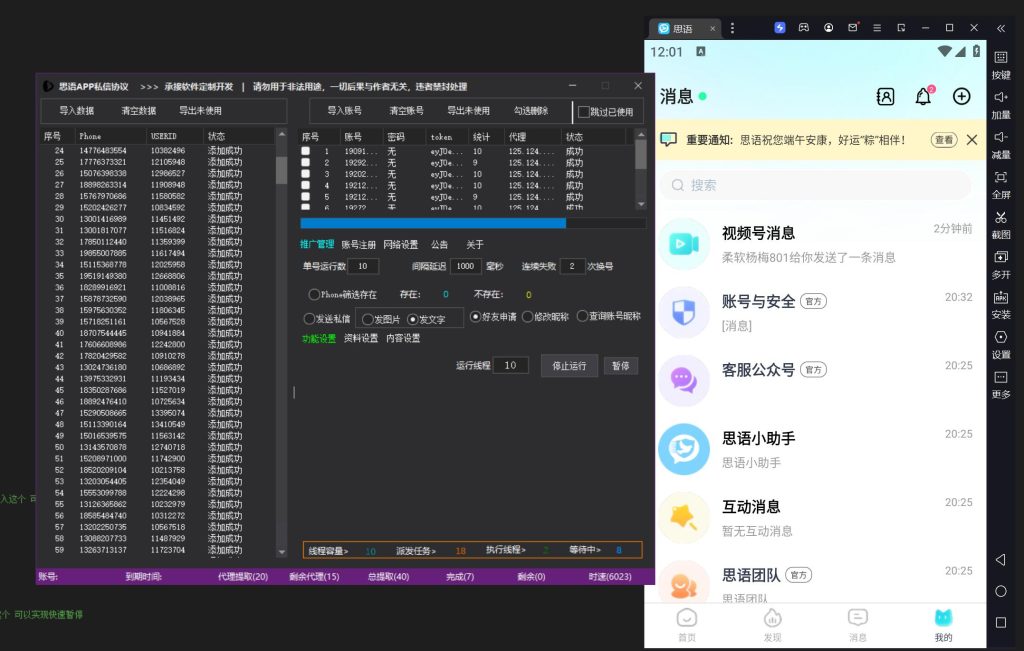1024x651 pixels.
Task: Select the 发送私信 radio button
Action: (309, 318)
